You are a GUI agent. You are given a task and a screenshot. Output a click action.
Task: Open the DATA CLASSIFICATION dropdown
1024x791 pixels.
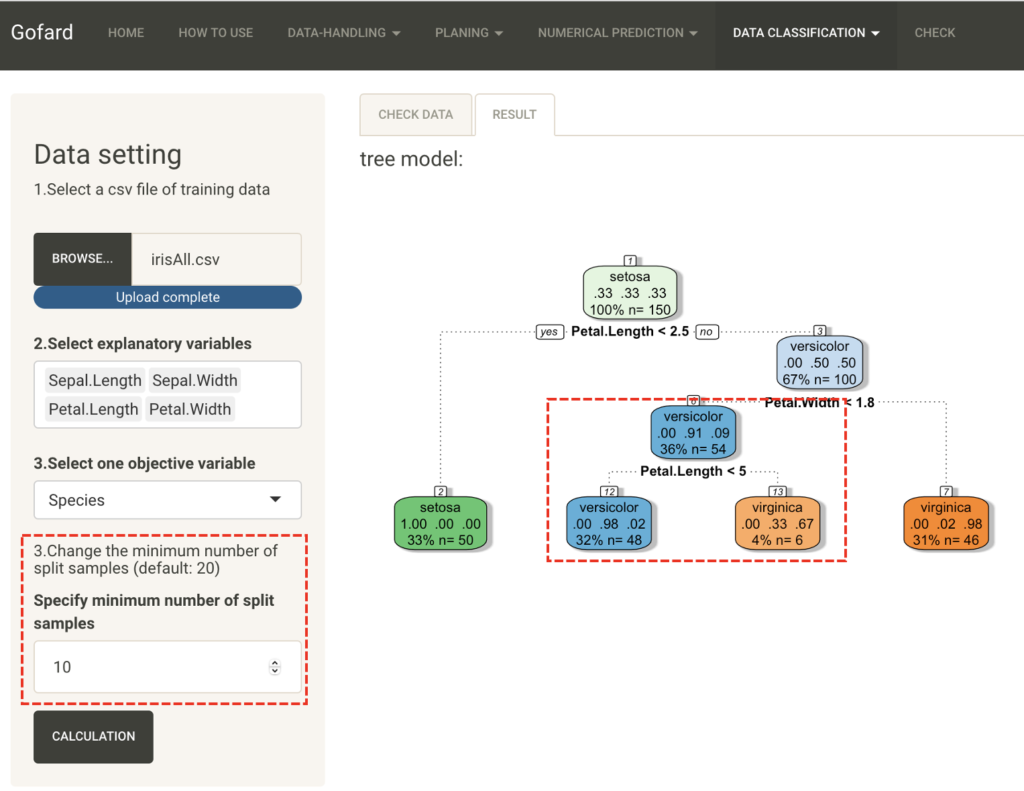pos(806,33)
